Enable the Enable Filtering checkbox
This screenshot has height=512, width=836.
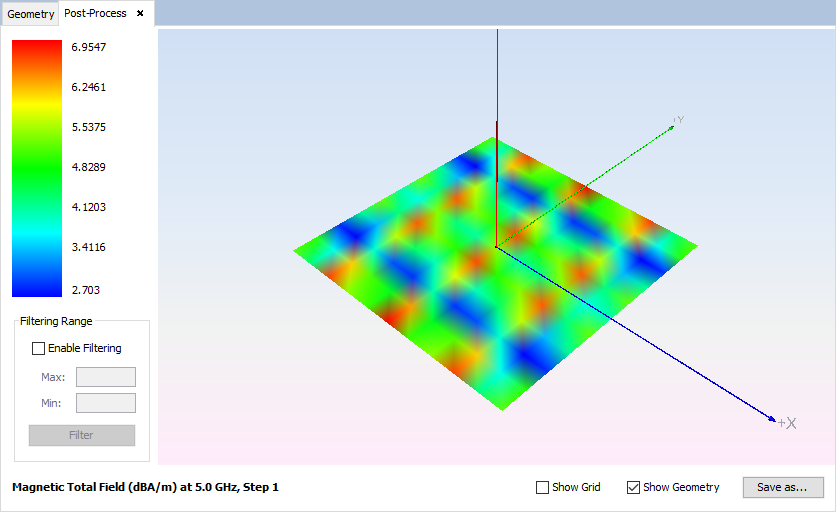[39, 349]
